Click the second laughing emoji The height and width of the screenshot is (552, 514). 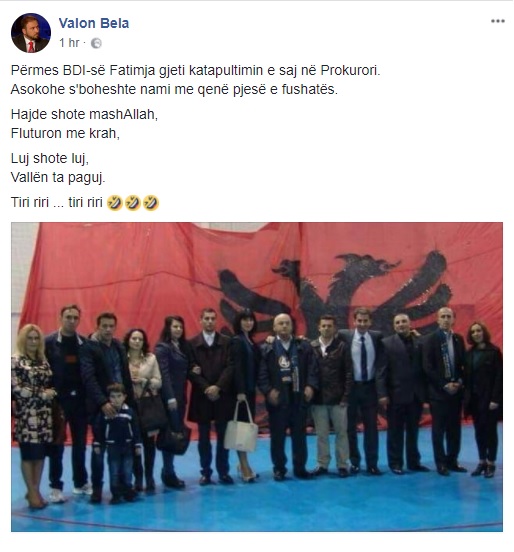(133, 203)
